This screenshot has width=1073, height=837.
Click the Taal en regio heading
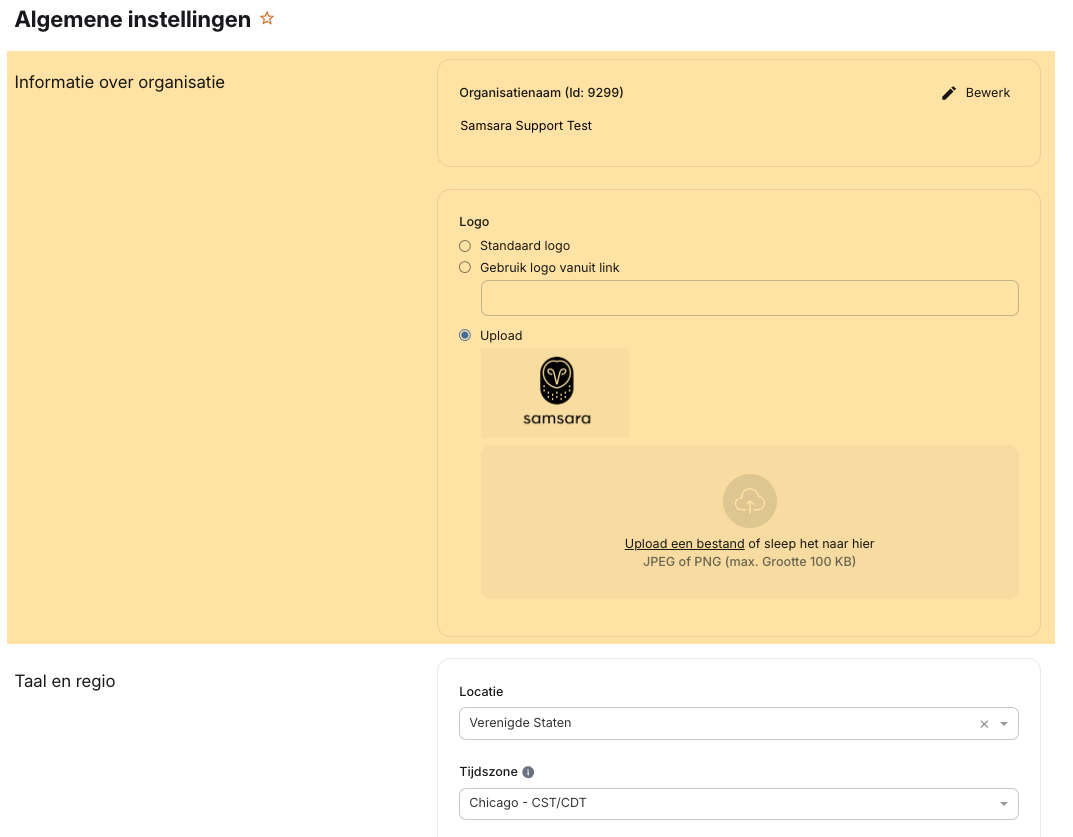point(65,681)
